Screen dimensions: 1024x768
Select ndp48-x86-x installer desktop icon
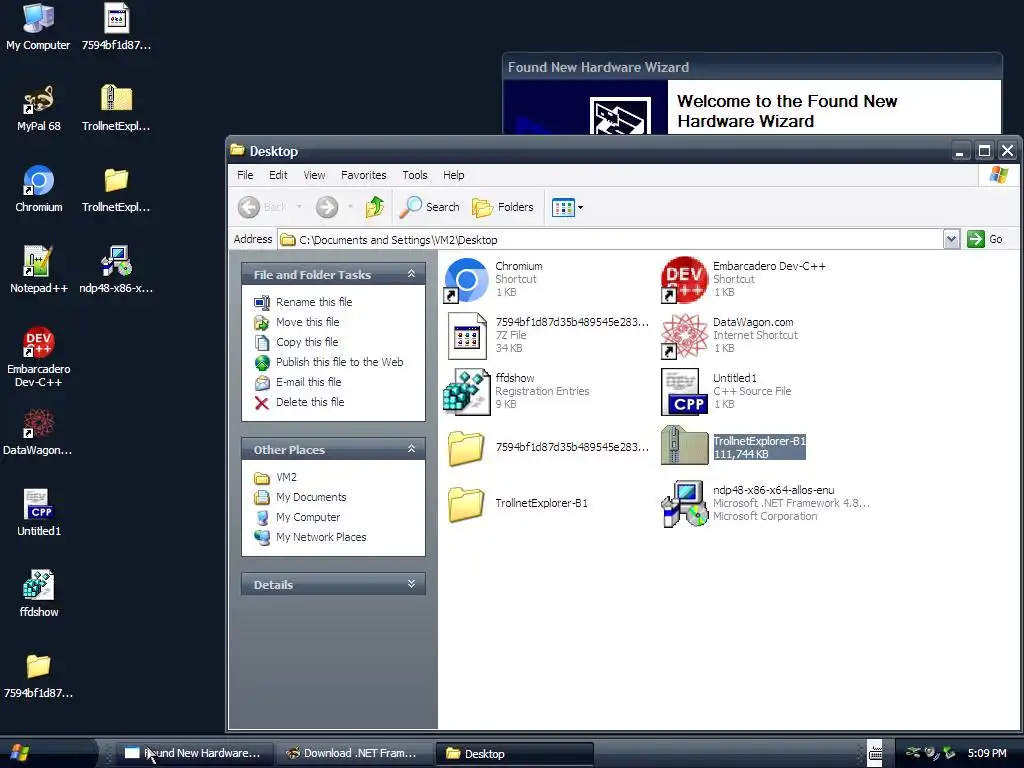tap(116, 269)
